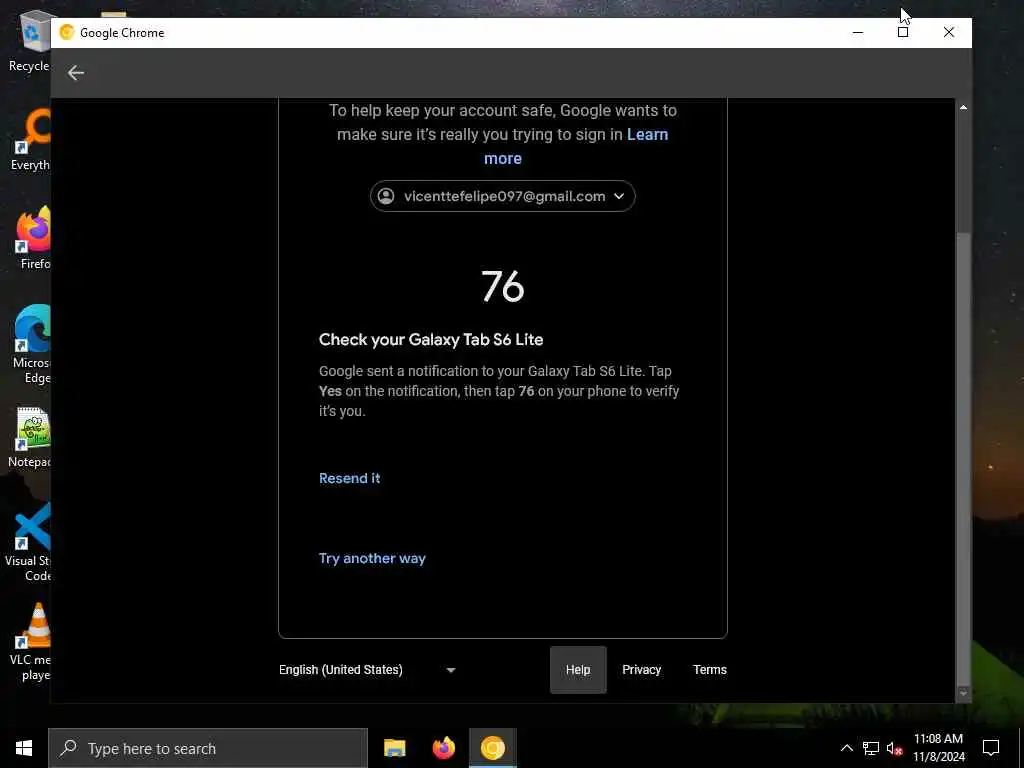Viewport: 1024px width, 768px height.
Task: Click the Type here to search box
Action: coord(208,748)
